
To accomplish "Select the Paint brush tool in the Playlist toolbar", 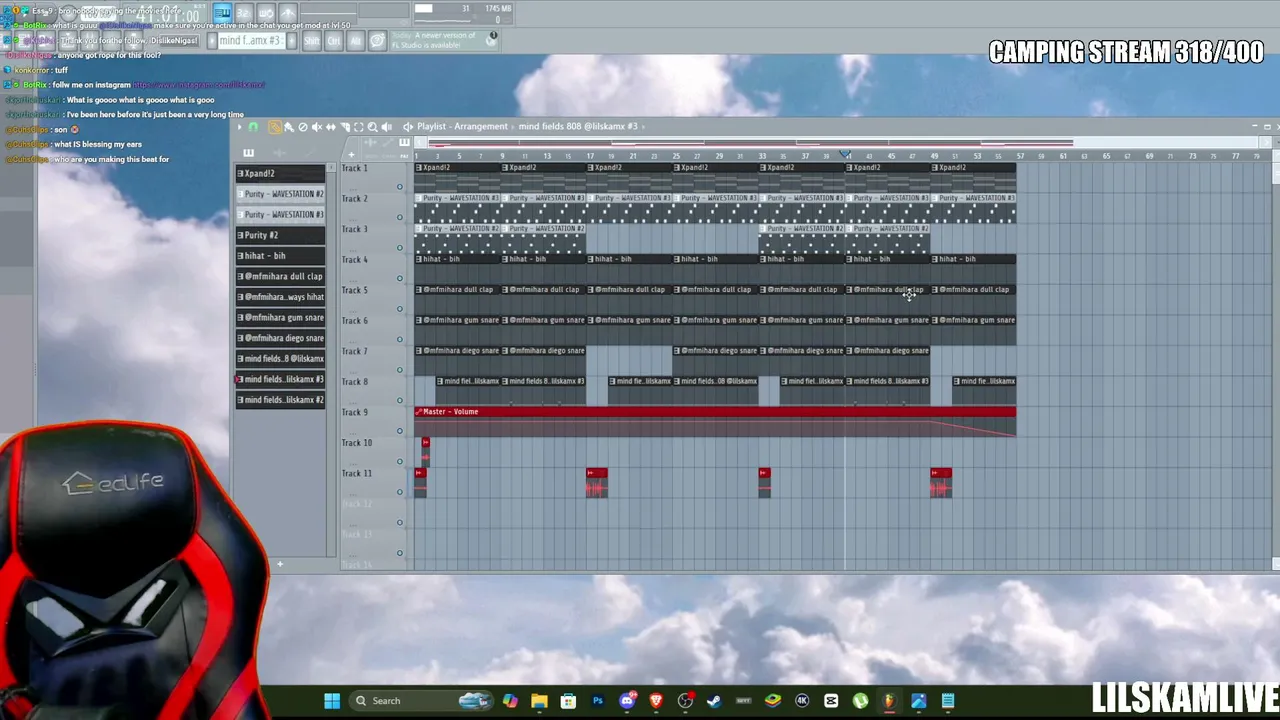I will (289, 127).
